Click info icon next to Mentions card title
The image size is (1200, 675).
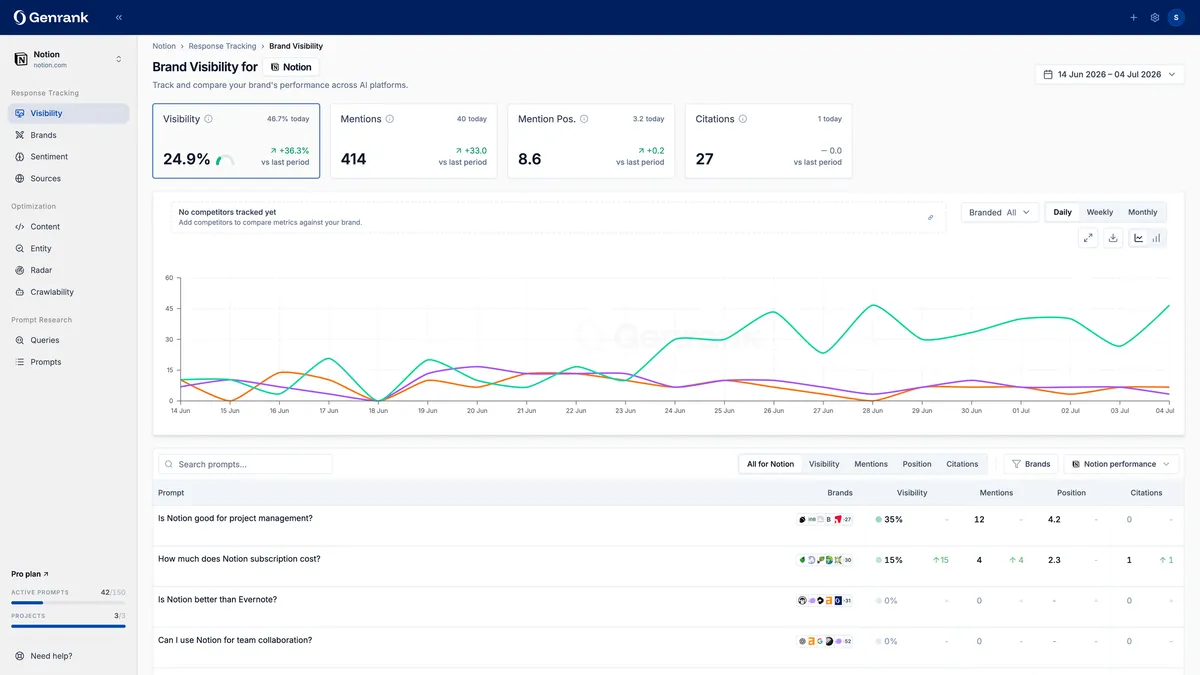pyautogui.click(x=390, y=119)
